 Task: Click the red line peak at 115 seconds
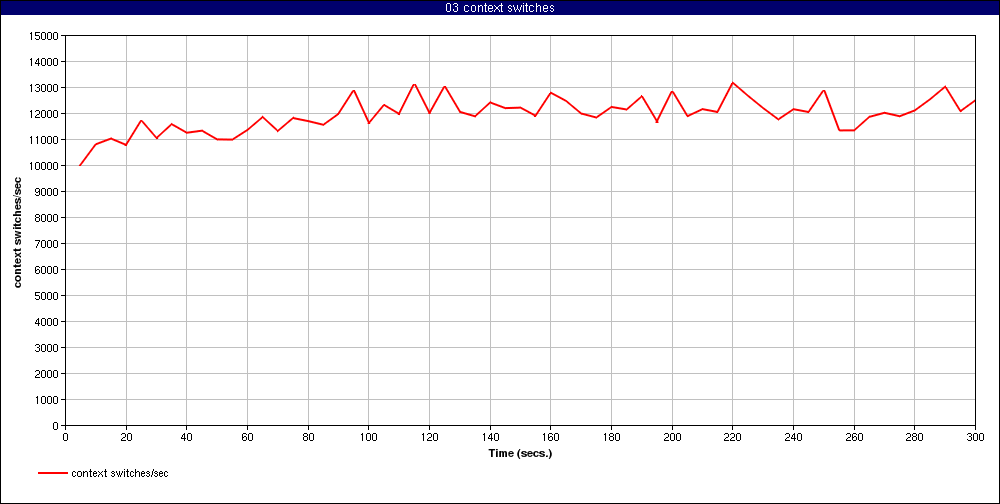tap(414, 84)
